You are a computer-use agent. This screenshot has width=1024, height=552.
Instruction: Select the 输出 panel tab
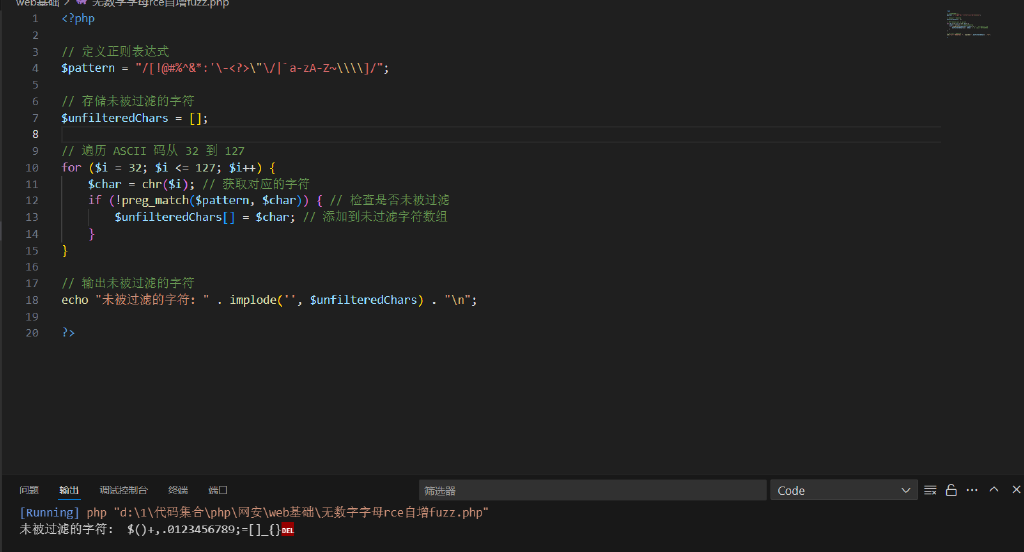[x=69, y=490]
